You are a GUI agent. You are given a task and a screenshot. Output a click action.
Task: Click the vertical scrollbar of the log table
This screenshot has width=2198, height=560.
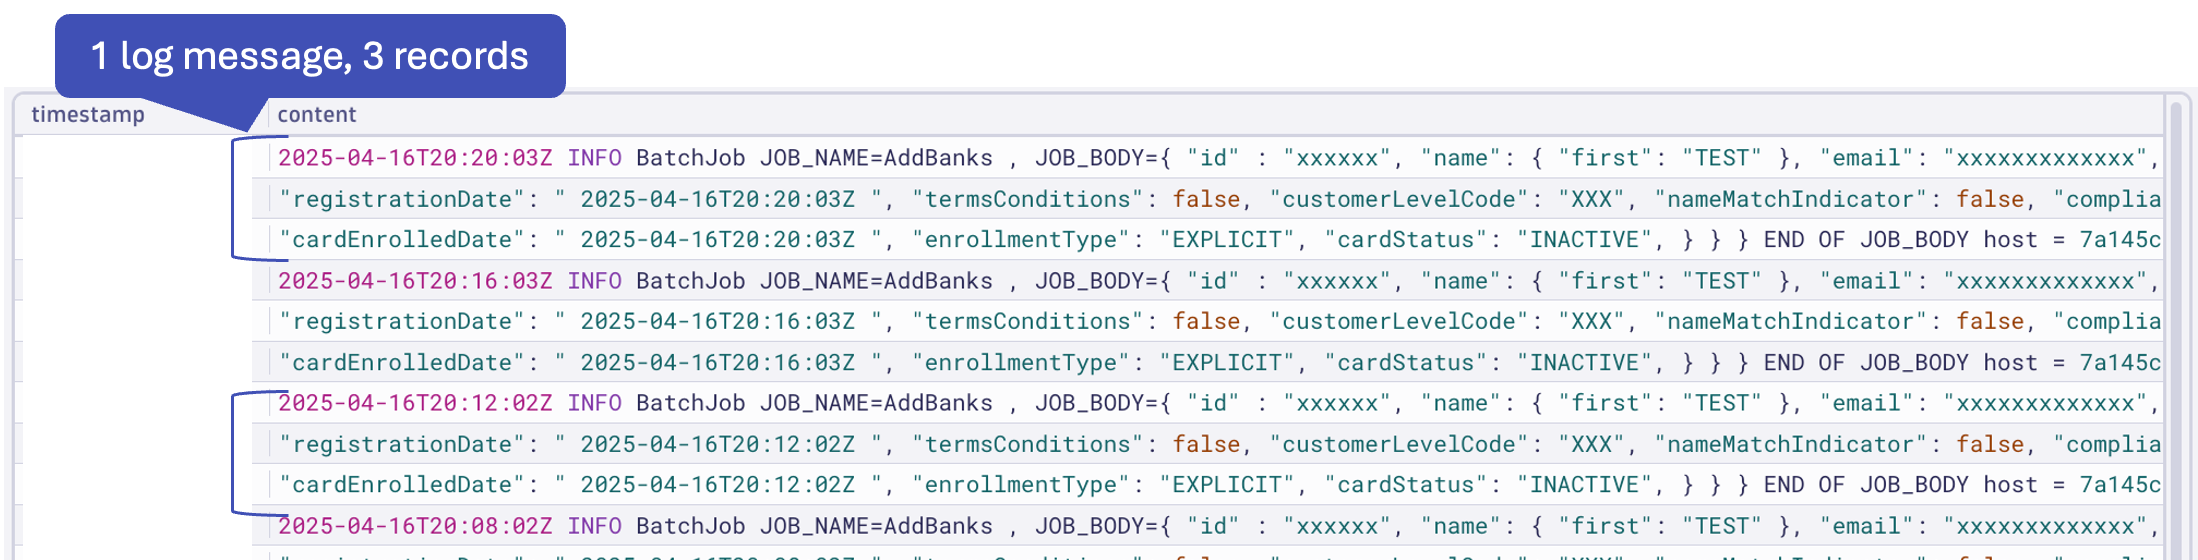pos(2176,330)
